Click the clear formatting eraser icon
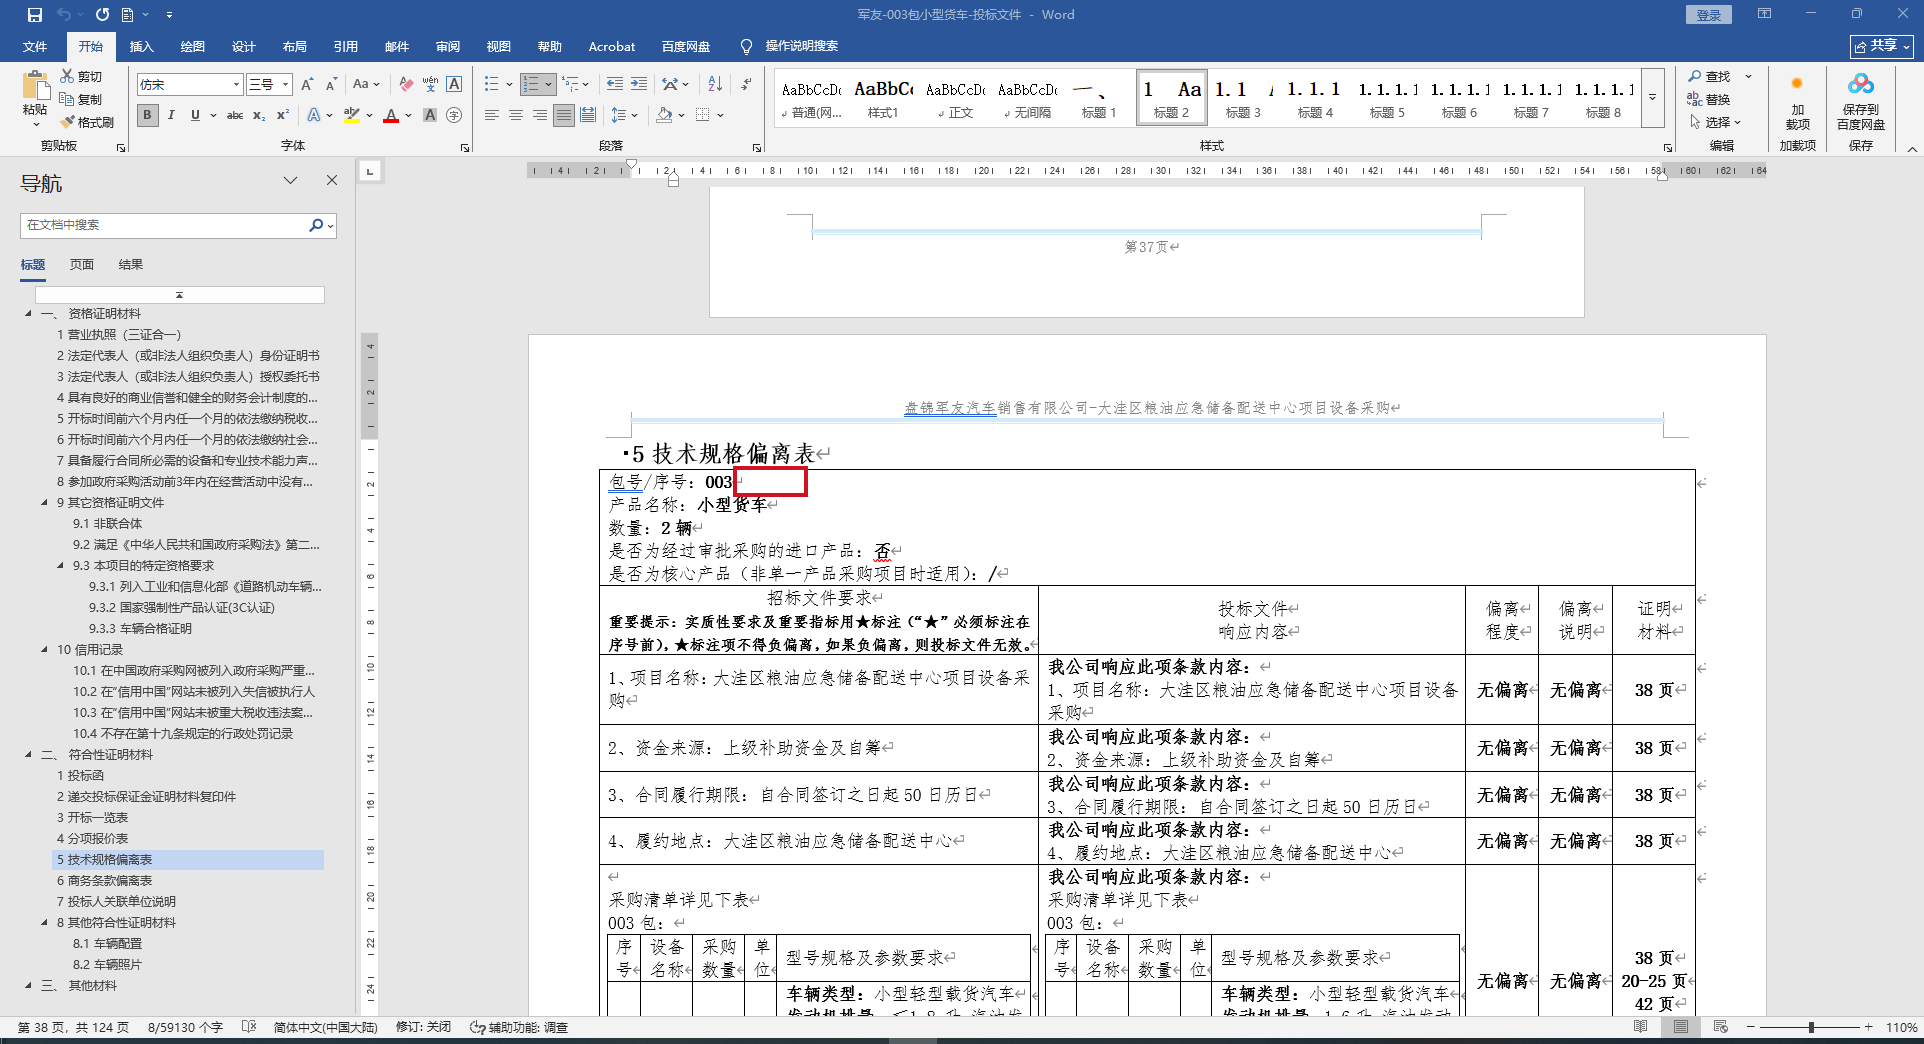 pos(406,84)
